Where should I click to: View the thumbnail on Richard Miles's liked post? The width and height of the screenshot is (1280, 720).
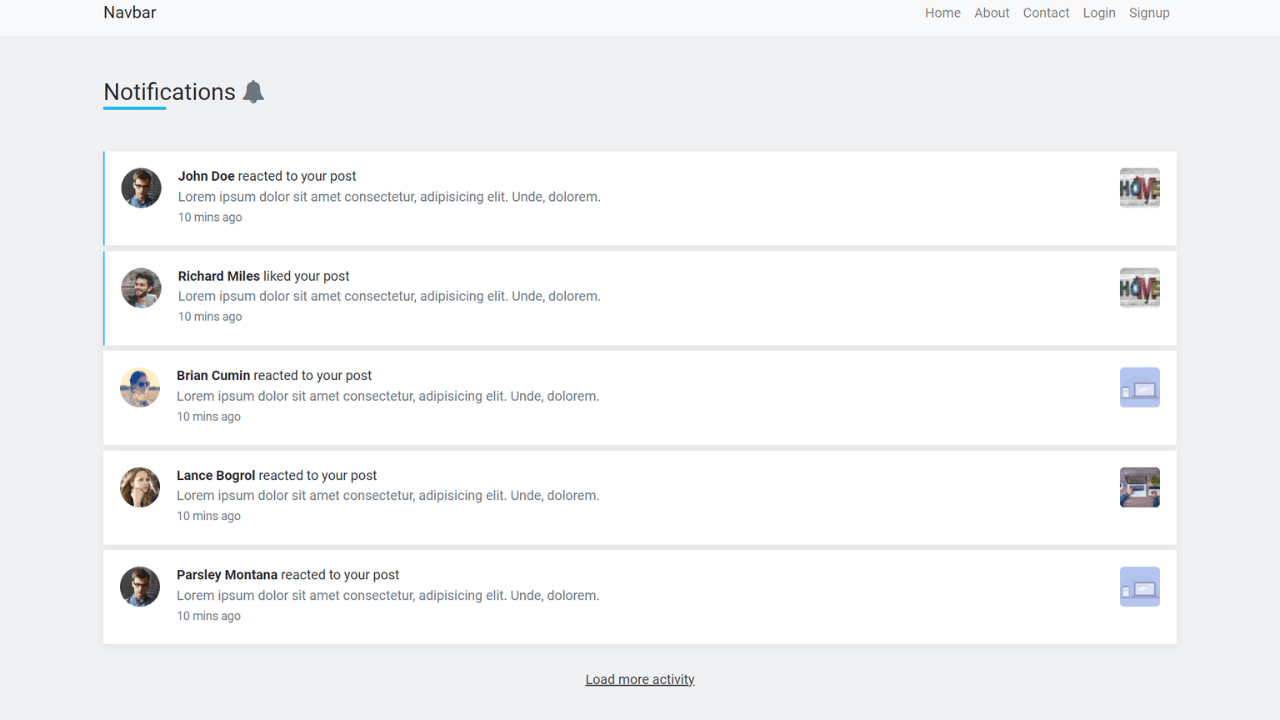coord(1139,287)
